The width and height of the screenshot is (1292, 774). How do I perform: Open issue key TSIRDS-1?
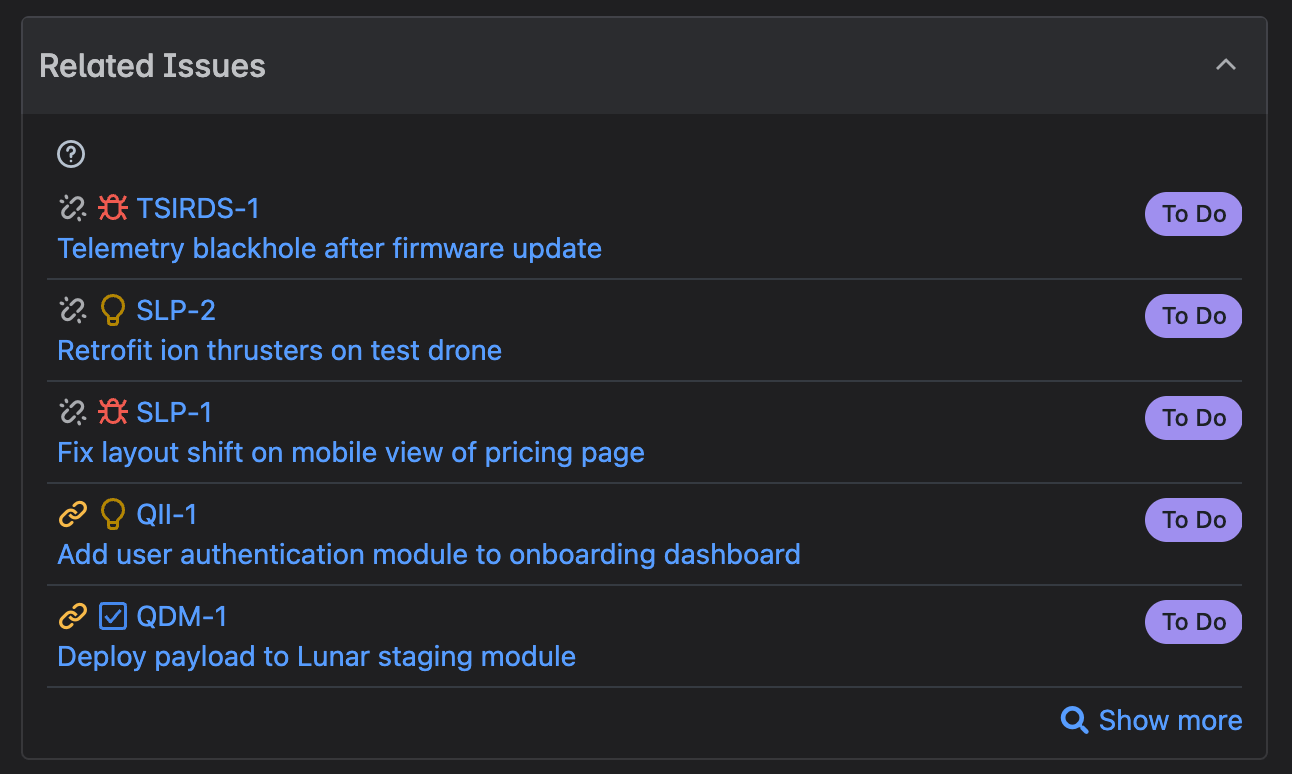tap(198, 208)
